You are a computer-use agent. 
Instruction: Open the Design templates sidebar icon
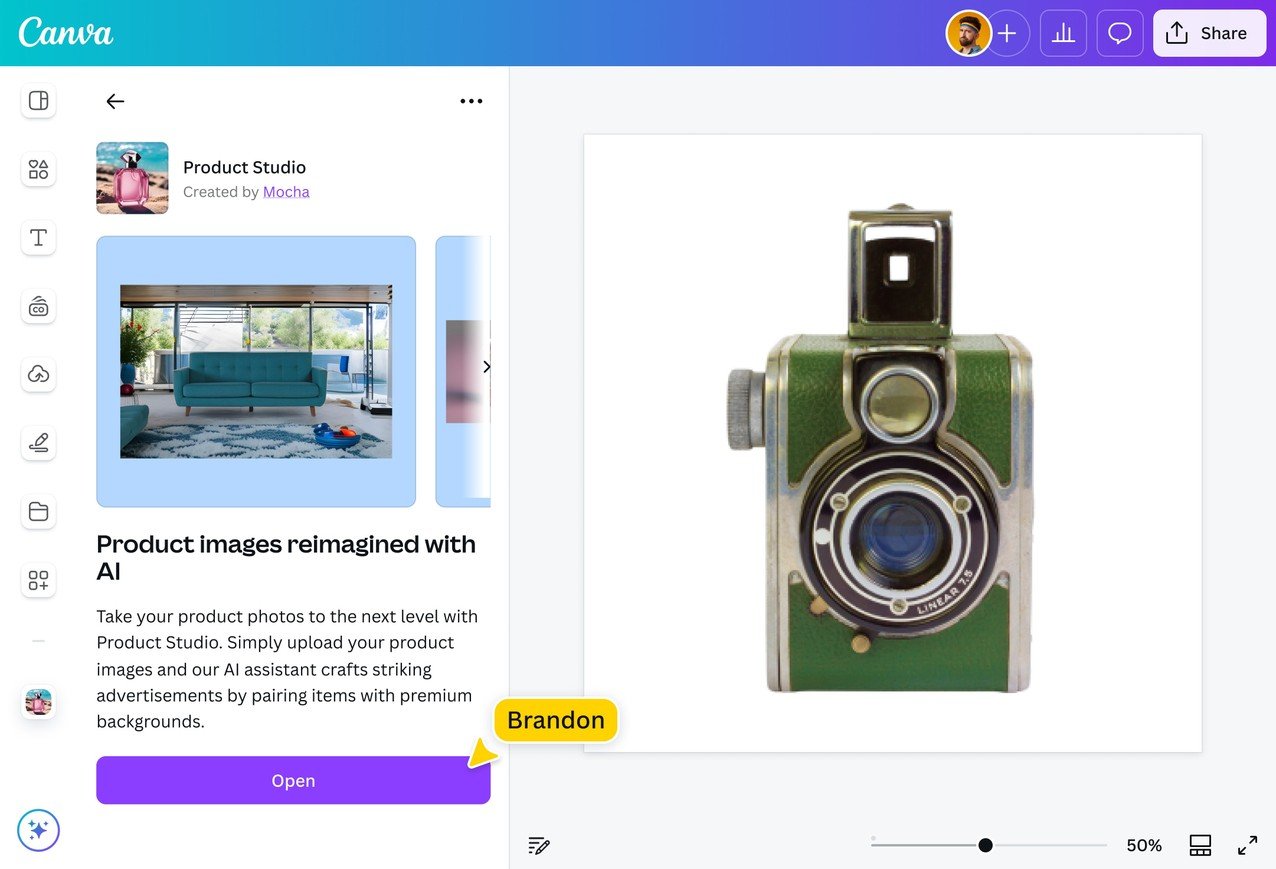[38, 101]
